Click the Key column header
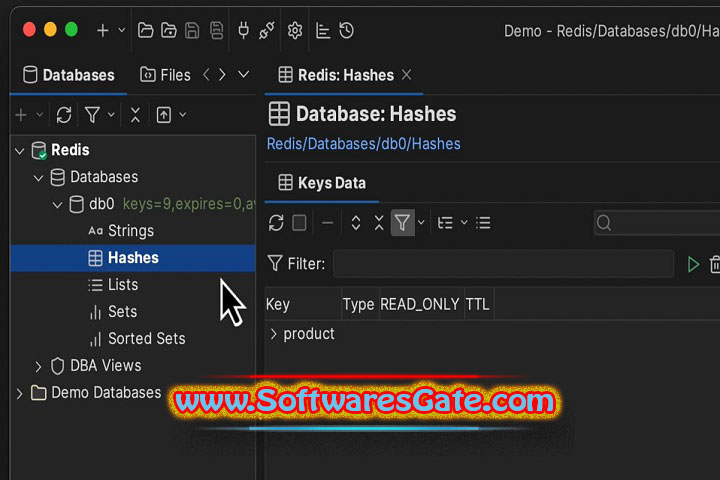The image size is (720, 480). point(303,305)
